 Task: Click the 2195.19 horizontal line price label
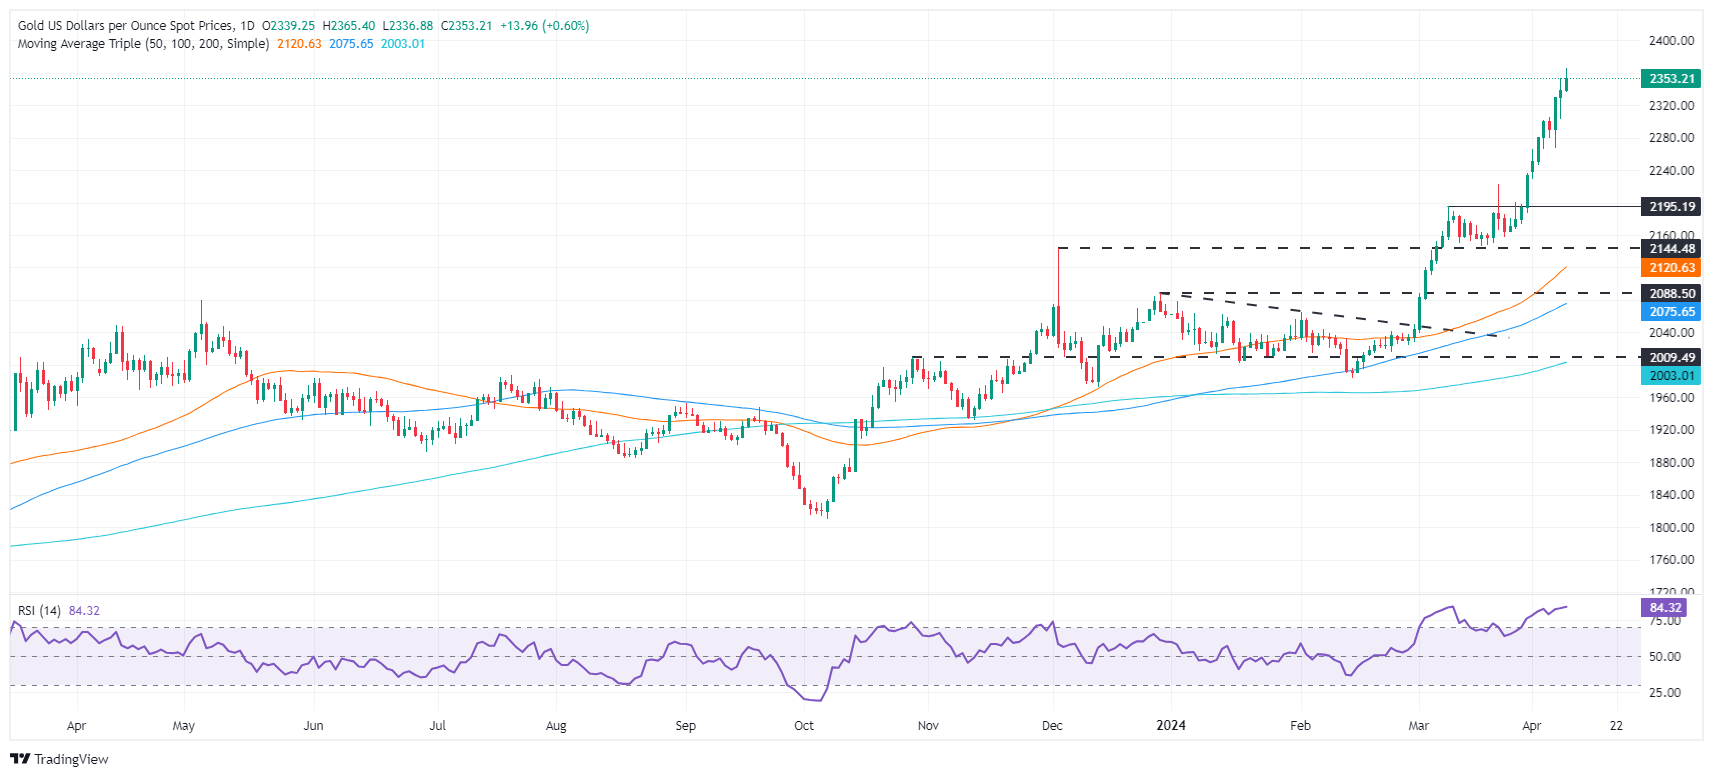[1670, 207]
